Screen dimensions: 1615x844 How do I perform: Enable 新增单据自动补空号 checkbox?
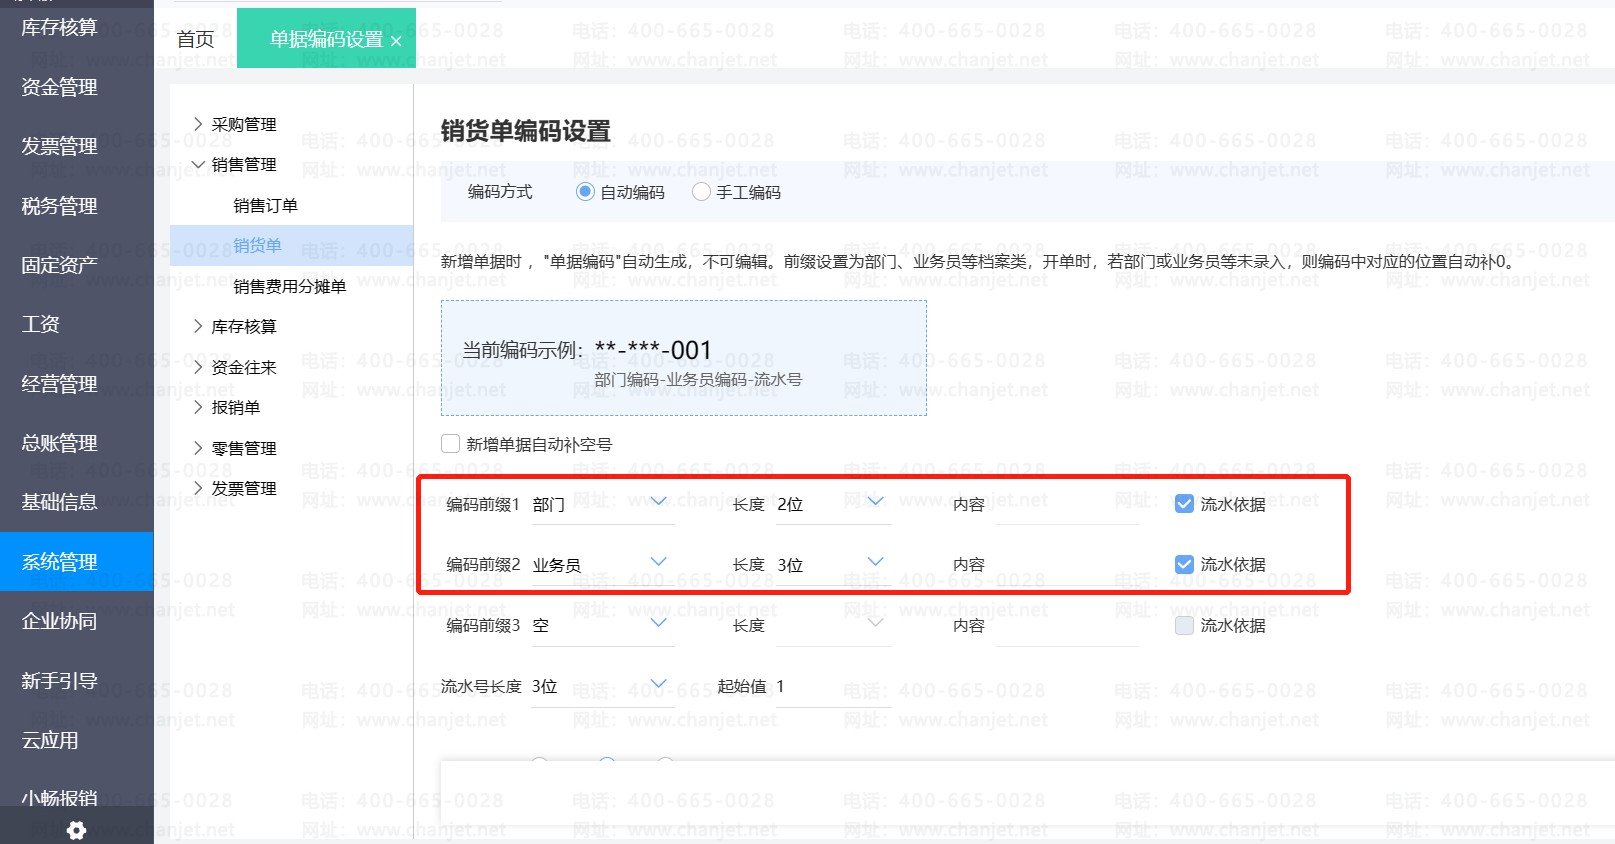(x=451, y=444)
